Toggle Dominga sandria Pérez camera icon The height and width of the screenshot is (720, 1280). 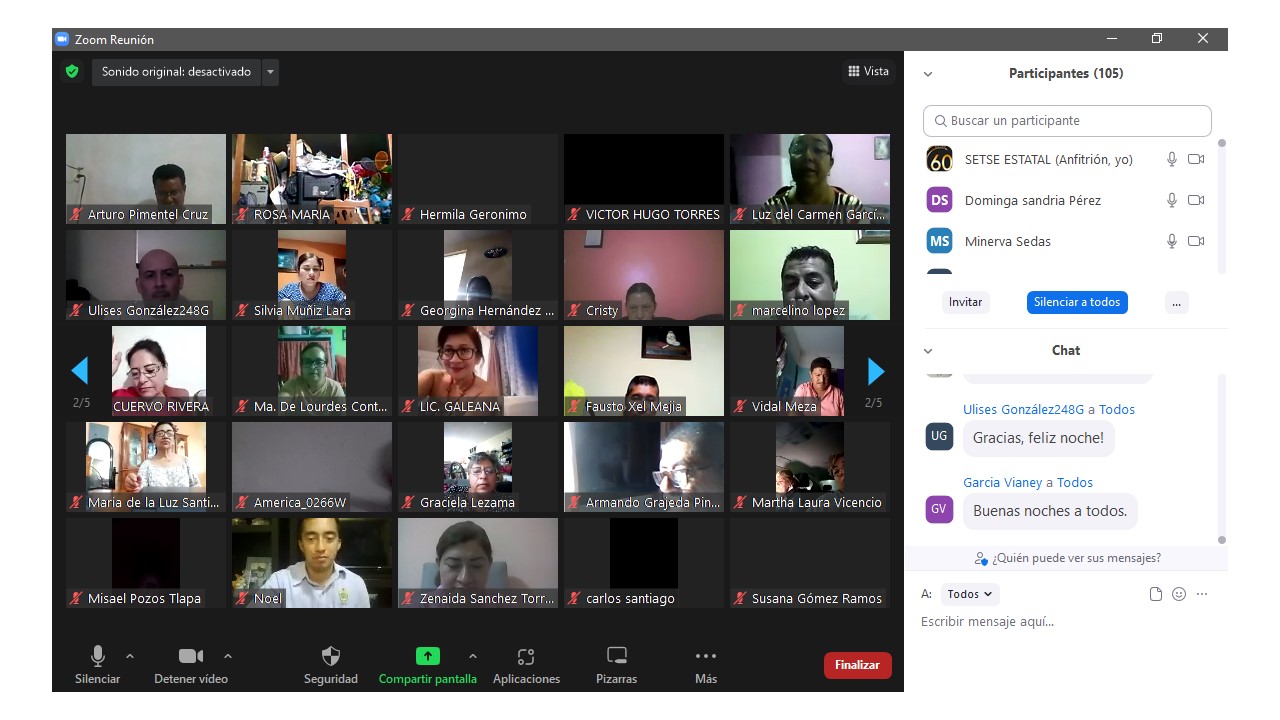pos(1196,200)
